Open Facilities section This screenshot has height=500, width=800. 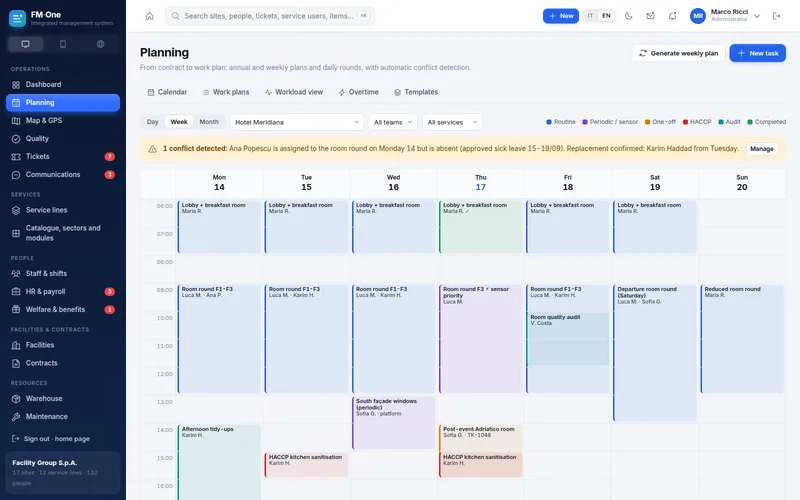pos(63,345)
